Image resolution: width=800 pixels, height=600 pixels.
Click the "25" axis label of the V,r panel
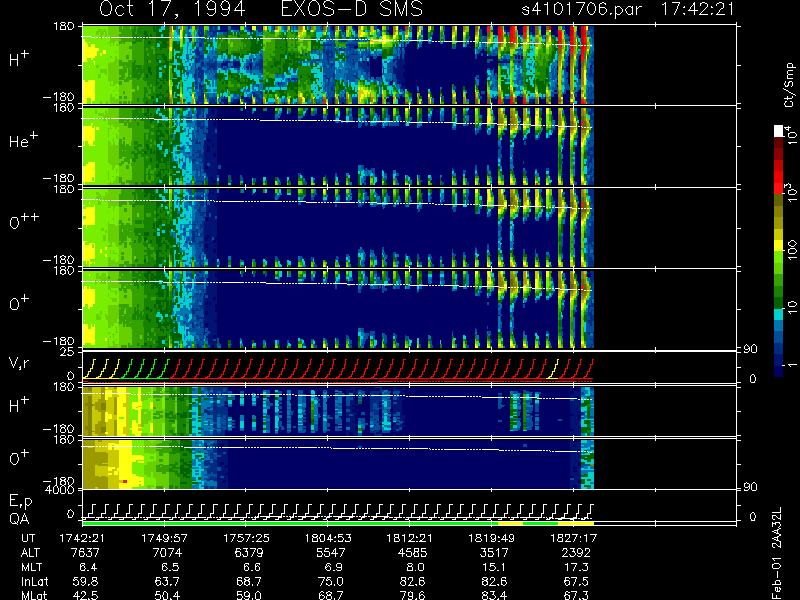(69, 352)
